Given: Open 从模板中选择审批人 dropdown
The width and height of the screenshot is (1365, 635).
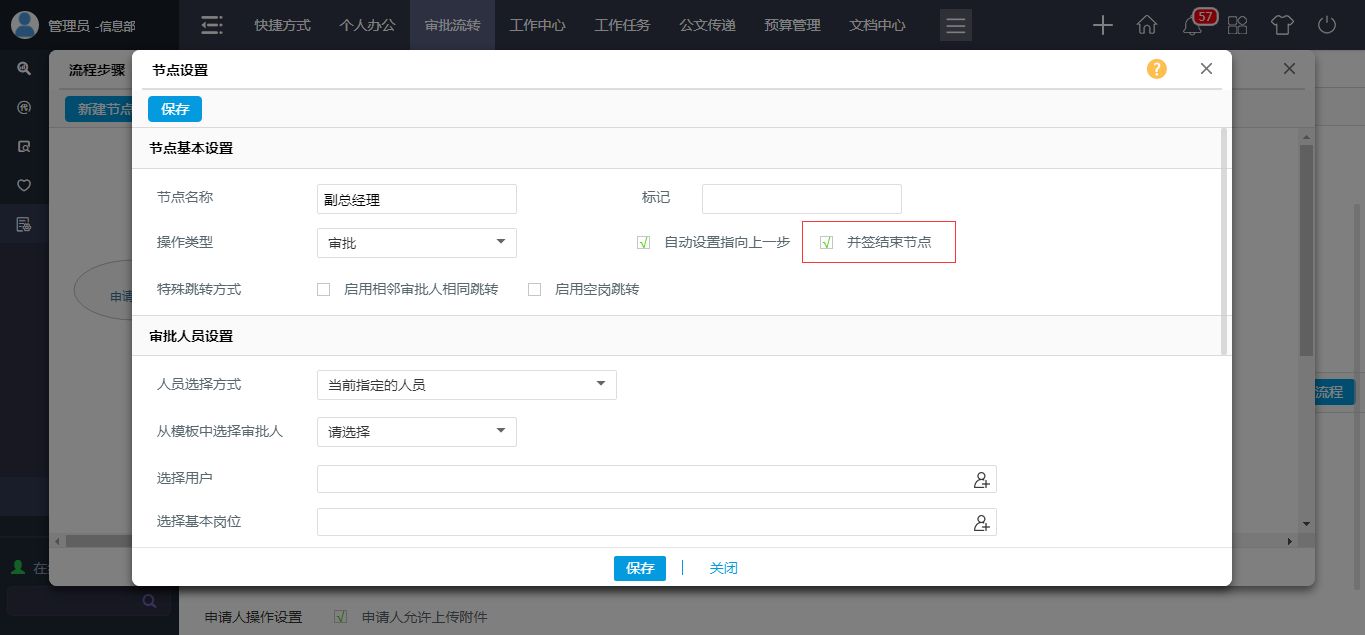Looking at the screenshot, I should [416, 432].
